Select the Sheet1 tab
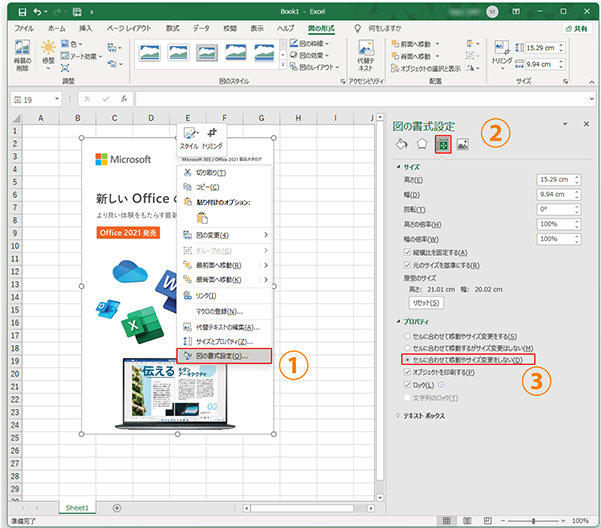This screenshot has height=528, width=601. (77, 508)
